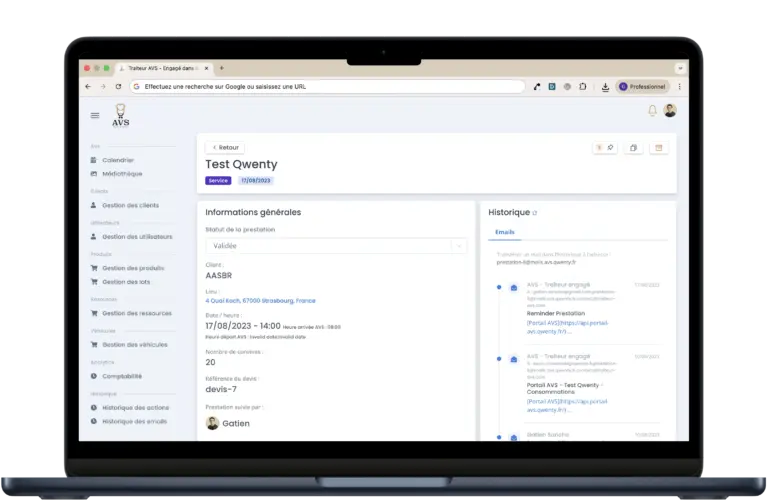This screenshot has width=768, height=501.
Task: Select the Traiteur AVS browser tab
Action: click(164, 68)
